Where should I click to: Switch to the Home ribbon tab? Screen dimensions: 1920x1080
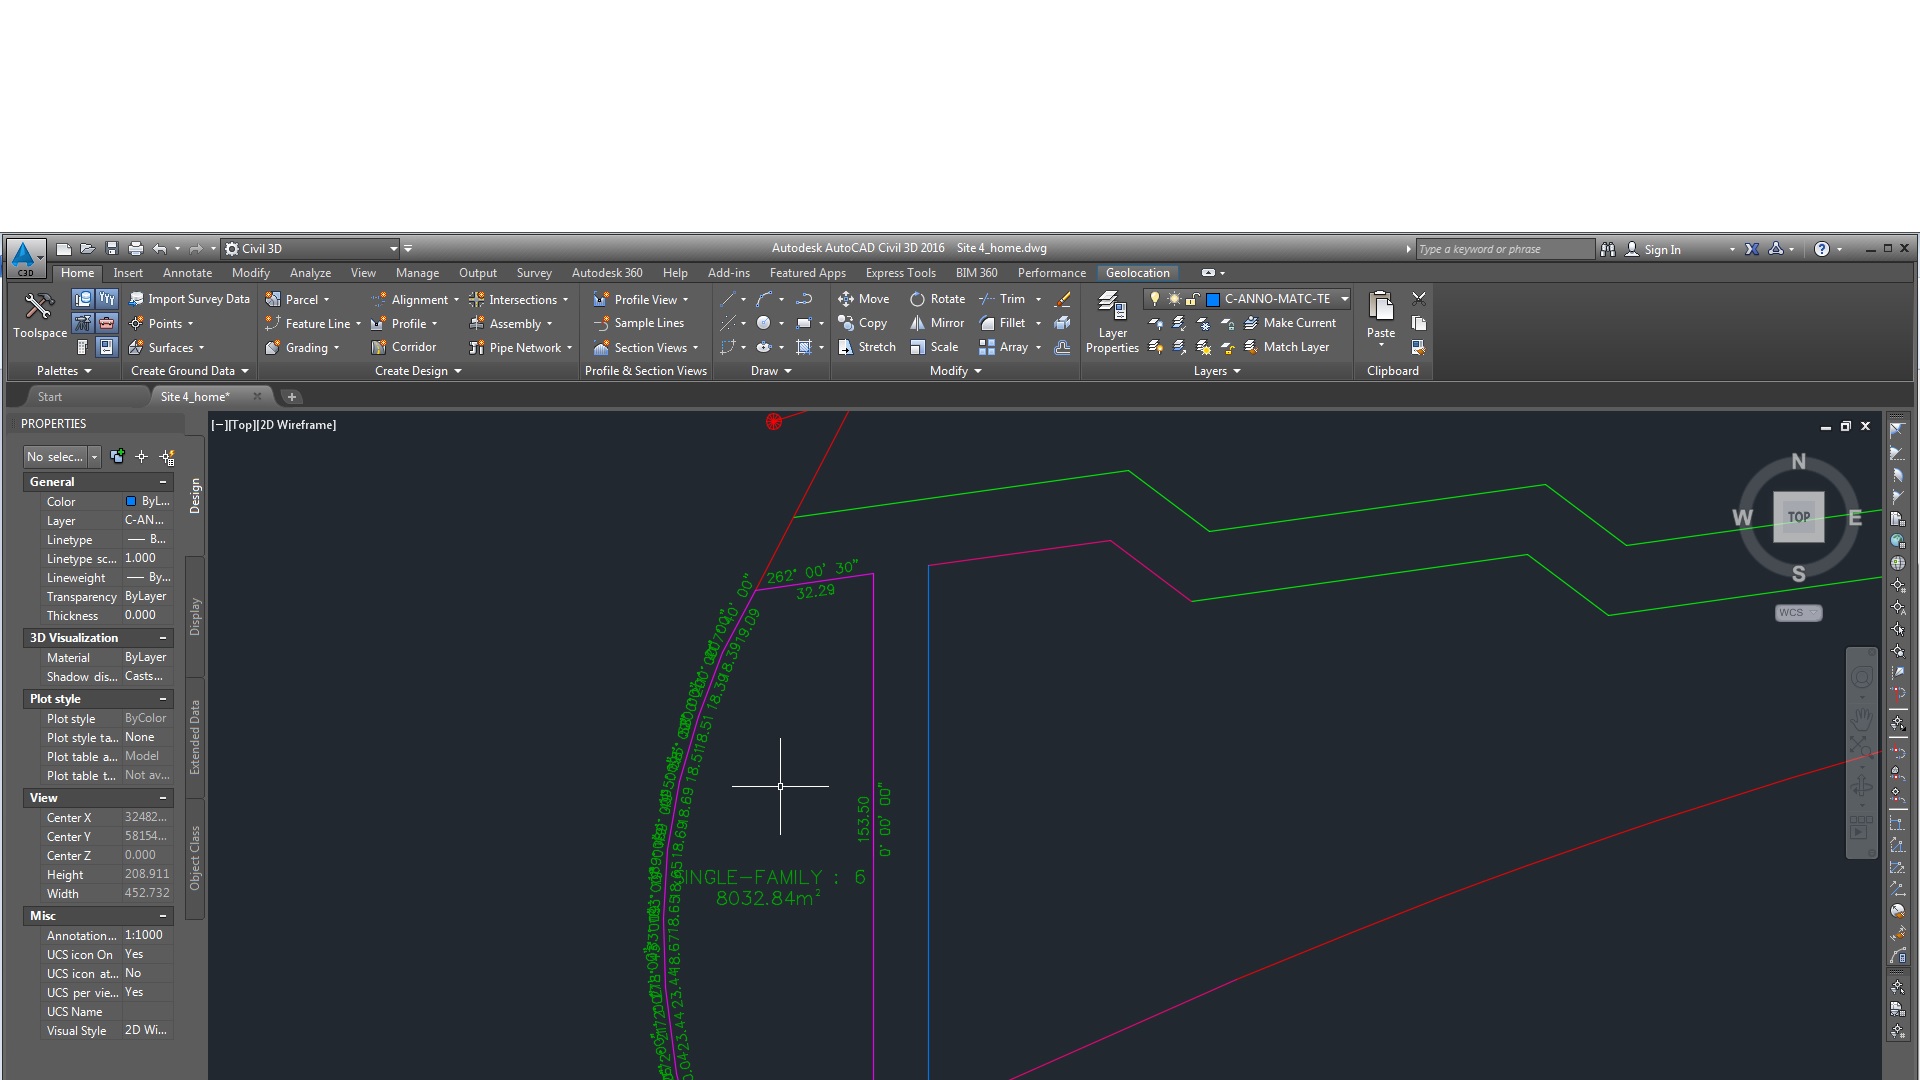pos(74,273)
